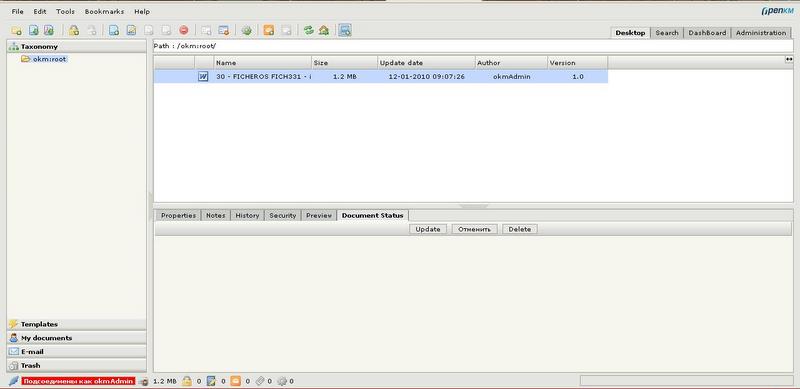Sort the list by Update date column
The height and width of the screenshot is (389, 800).
click(x=427, y=63)
